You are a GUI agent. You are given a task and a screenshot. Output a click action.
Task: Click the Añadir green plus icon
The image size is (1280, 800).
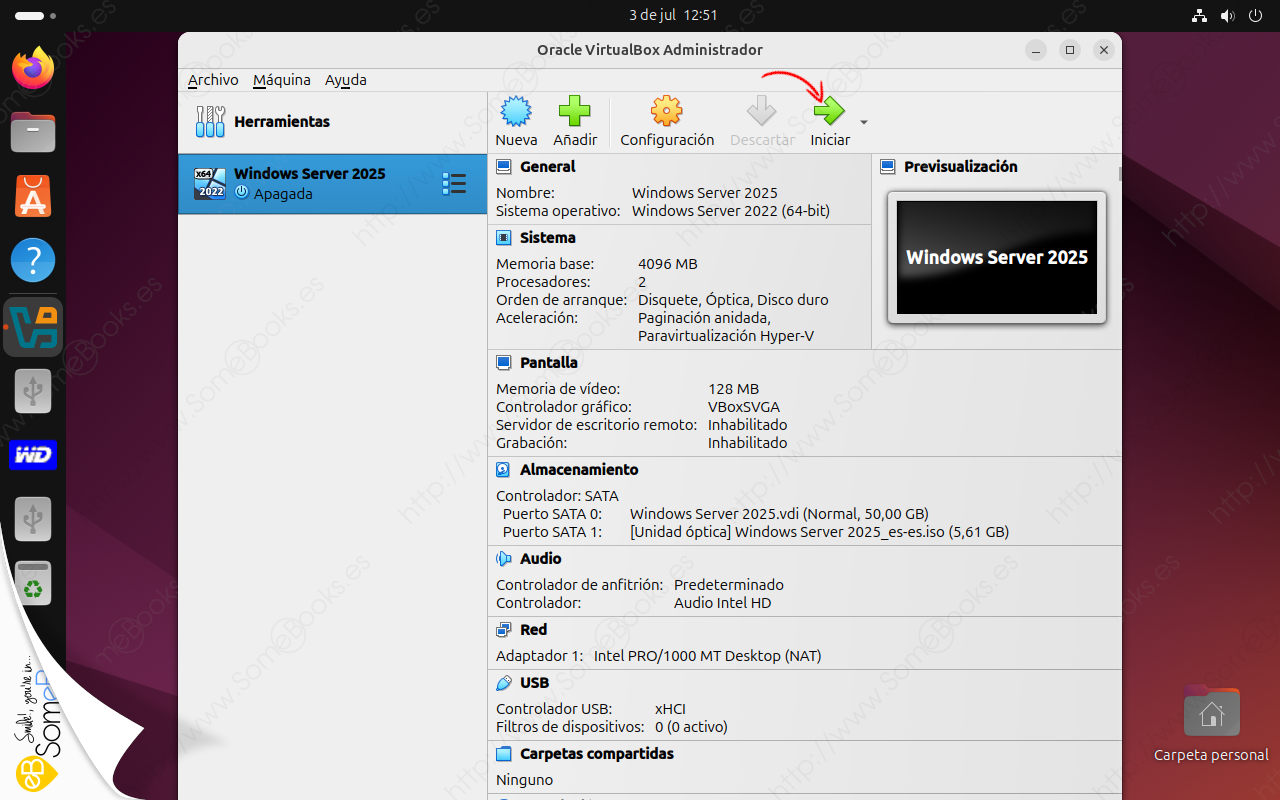tap(574, 112)
